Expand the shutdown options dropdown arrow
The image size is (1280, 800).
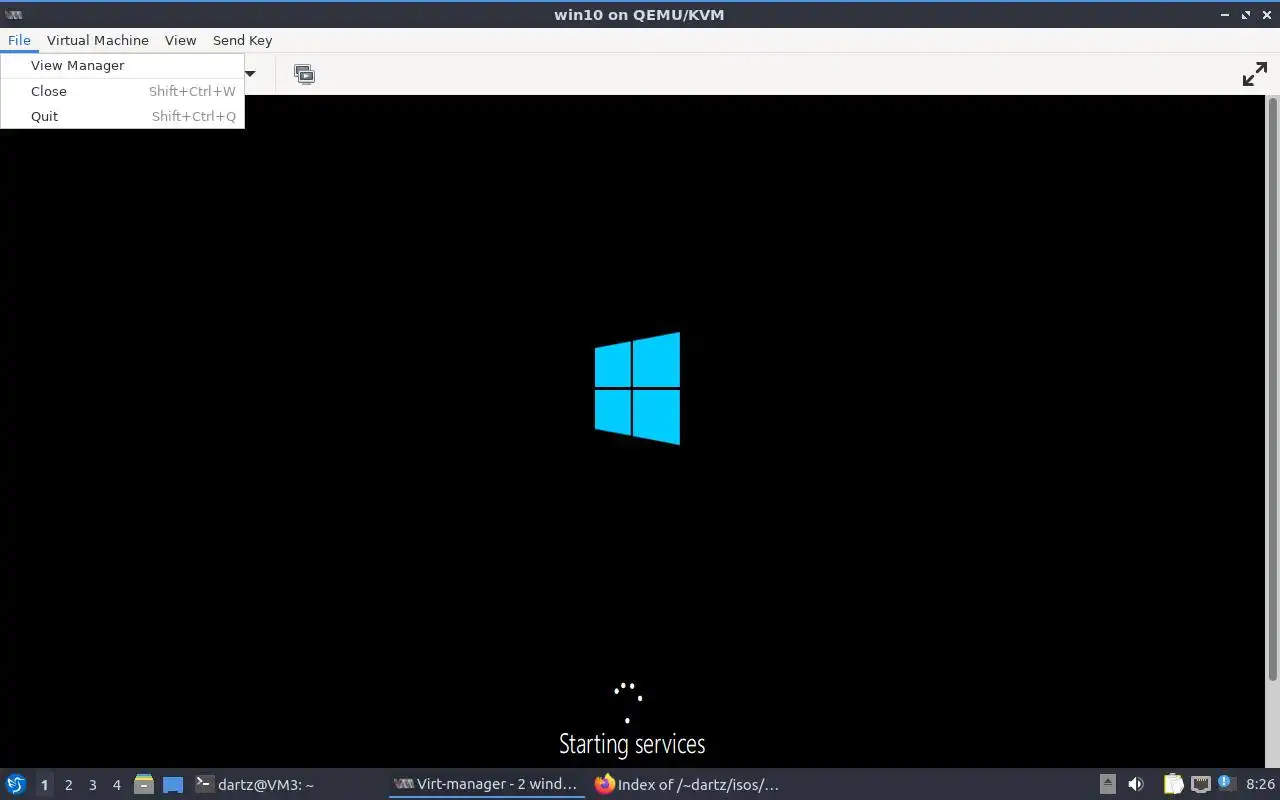(251, 74)
